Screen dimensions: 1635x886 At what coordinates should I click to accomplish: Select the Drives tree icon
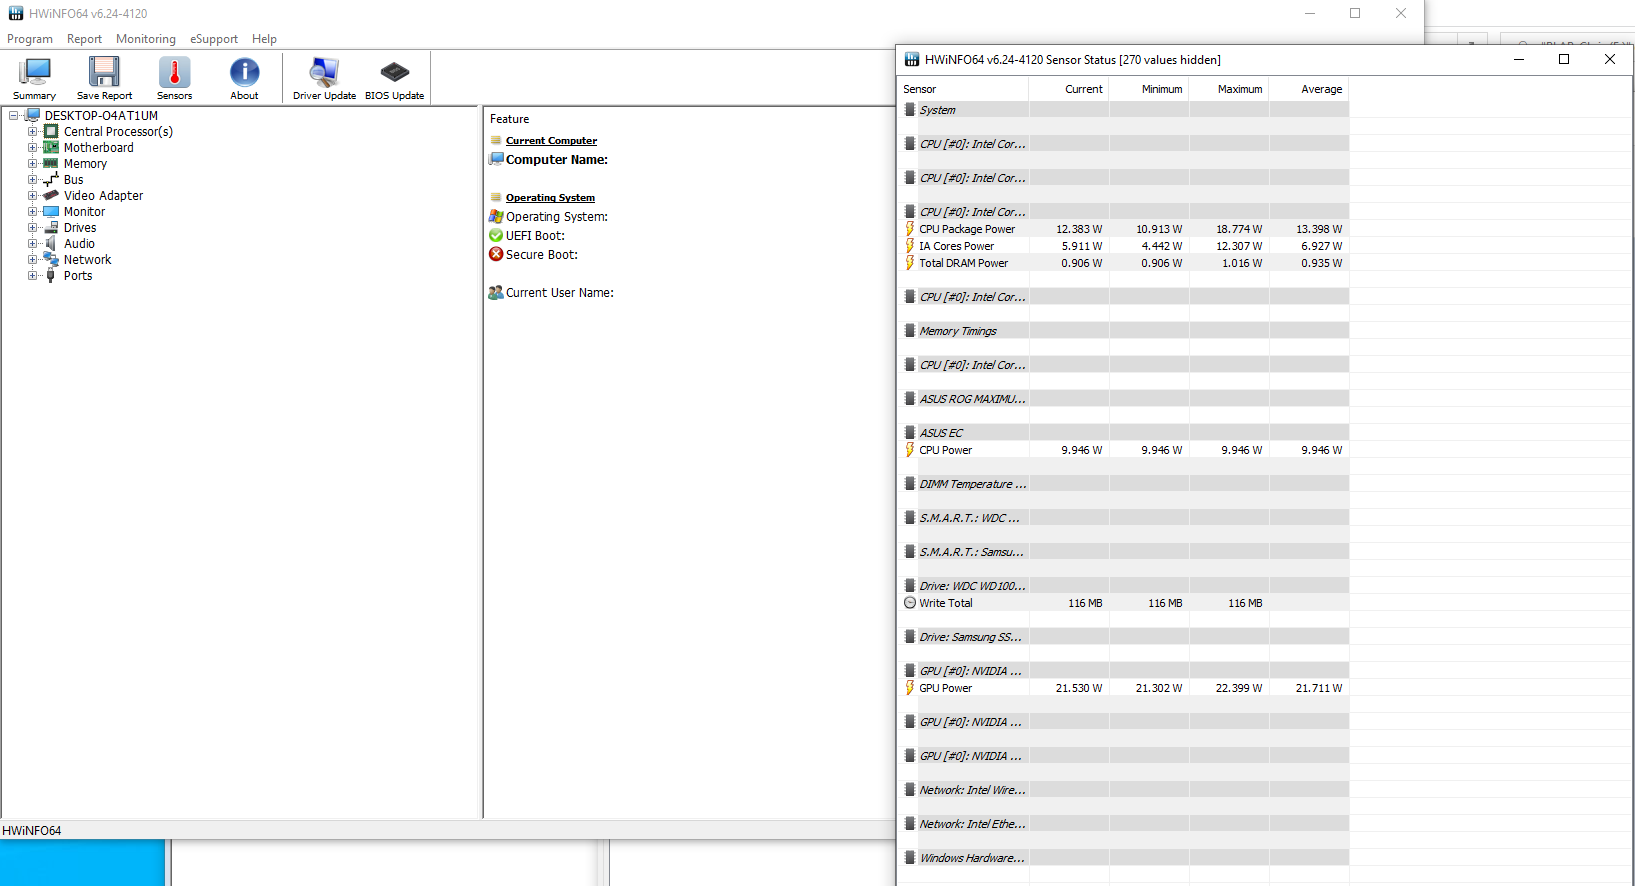(x=51, y=227)
